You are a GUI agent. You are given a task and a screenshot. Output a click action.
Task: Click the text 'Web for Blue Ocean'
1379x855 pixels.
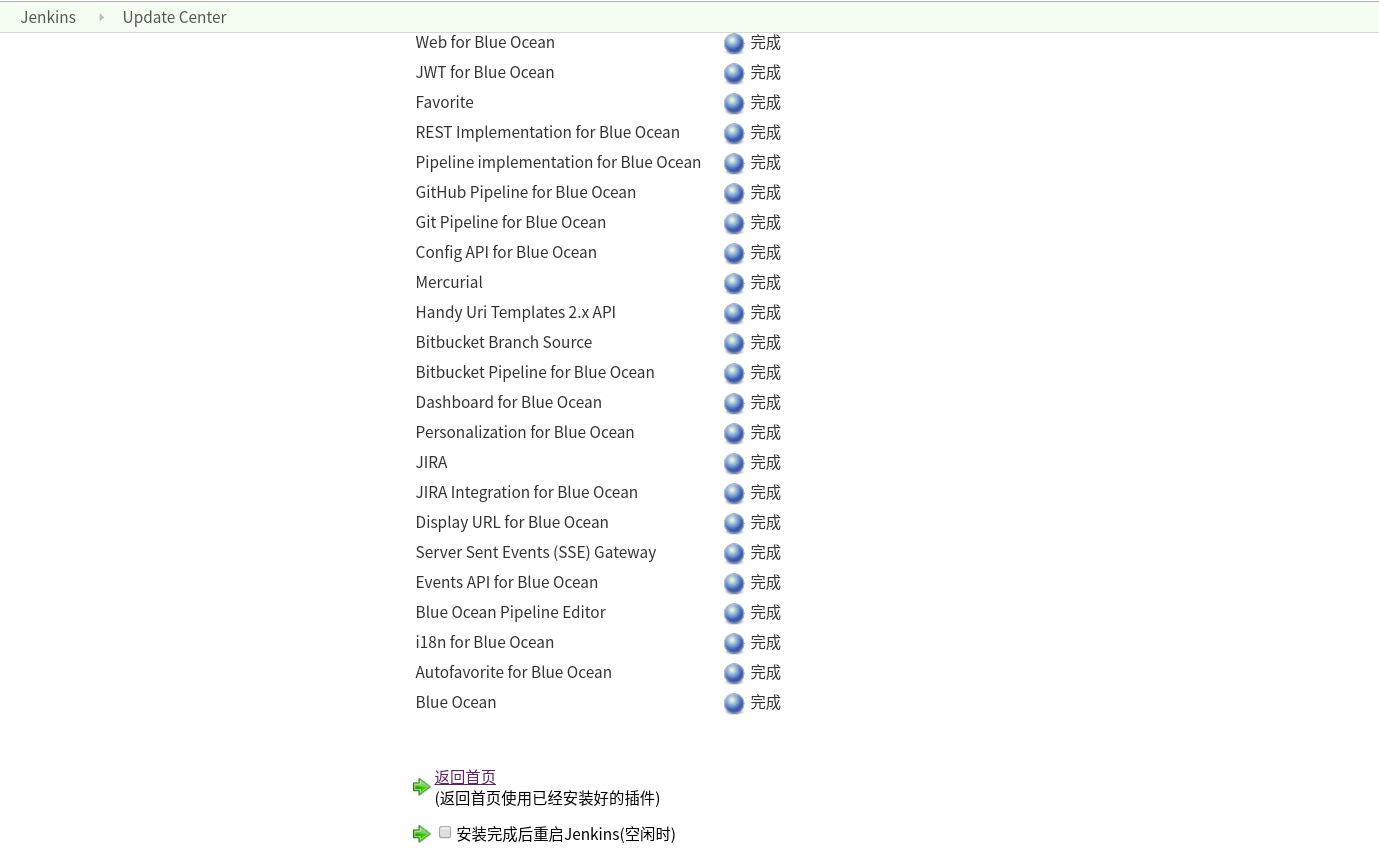click(485, 42)
